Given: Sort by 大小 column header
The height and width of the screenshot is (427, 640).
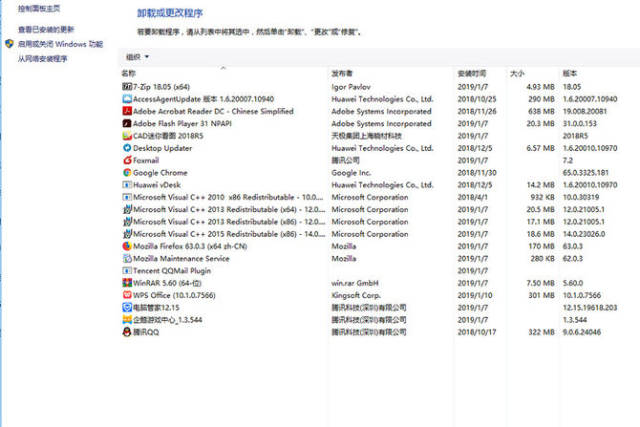Looking at the screenshot, I should point(517,73).
